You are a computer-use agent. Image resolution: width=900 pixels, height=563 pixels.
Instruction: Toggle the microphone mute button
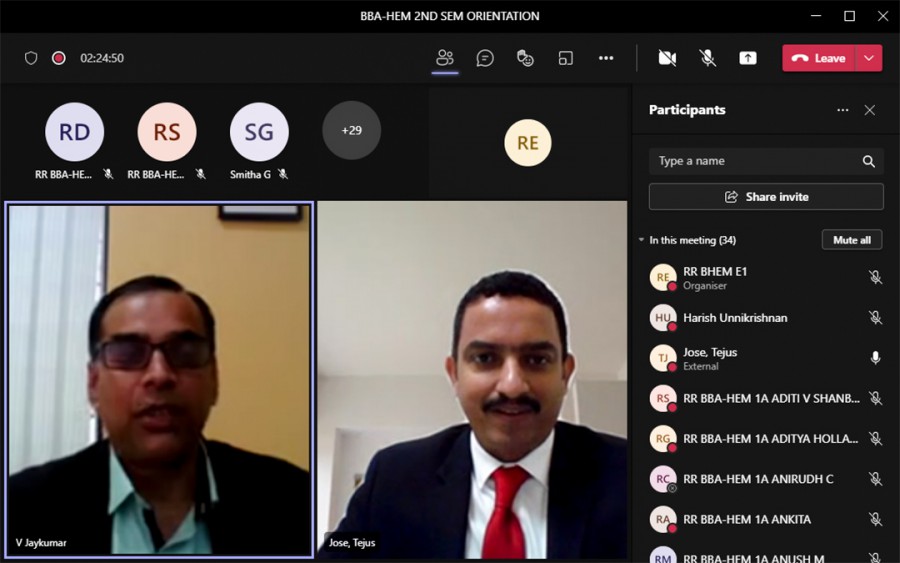[x=708, y=58]
